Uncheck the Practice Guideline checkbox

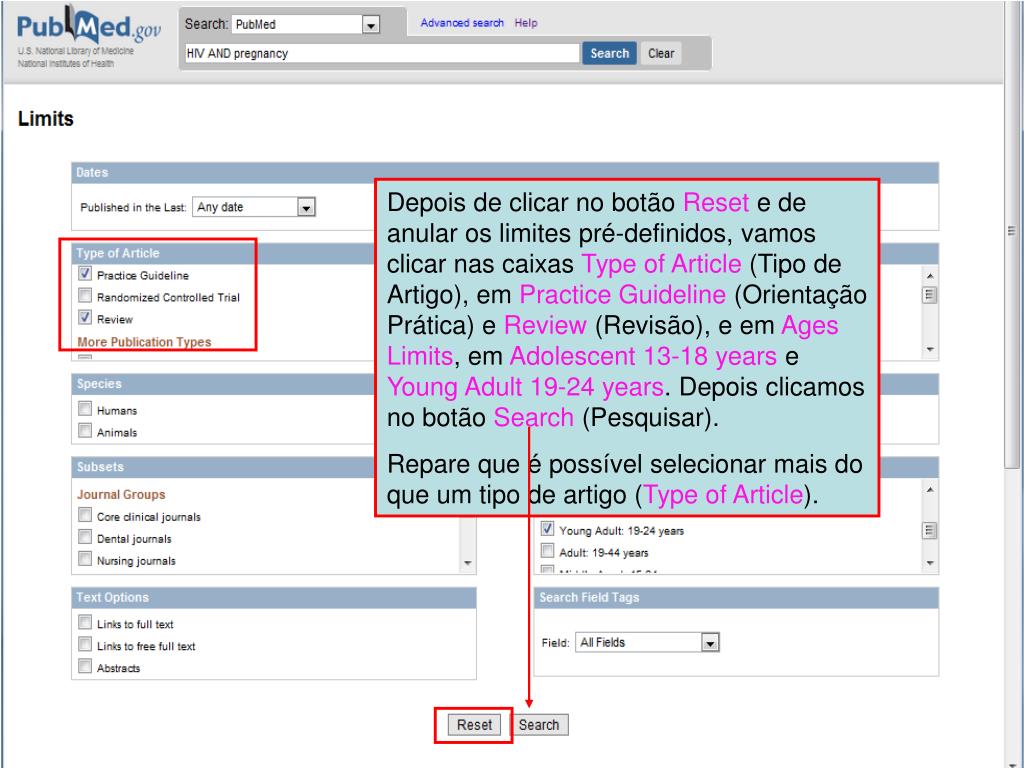[x=85, y=274]
